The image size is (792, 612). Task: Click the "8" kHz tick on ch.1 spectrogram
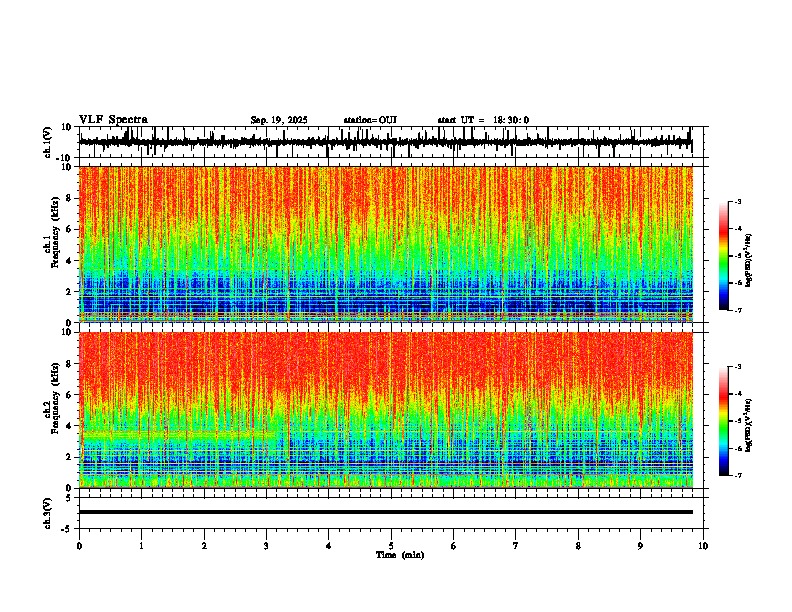tap(71, 198)
